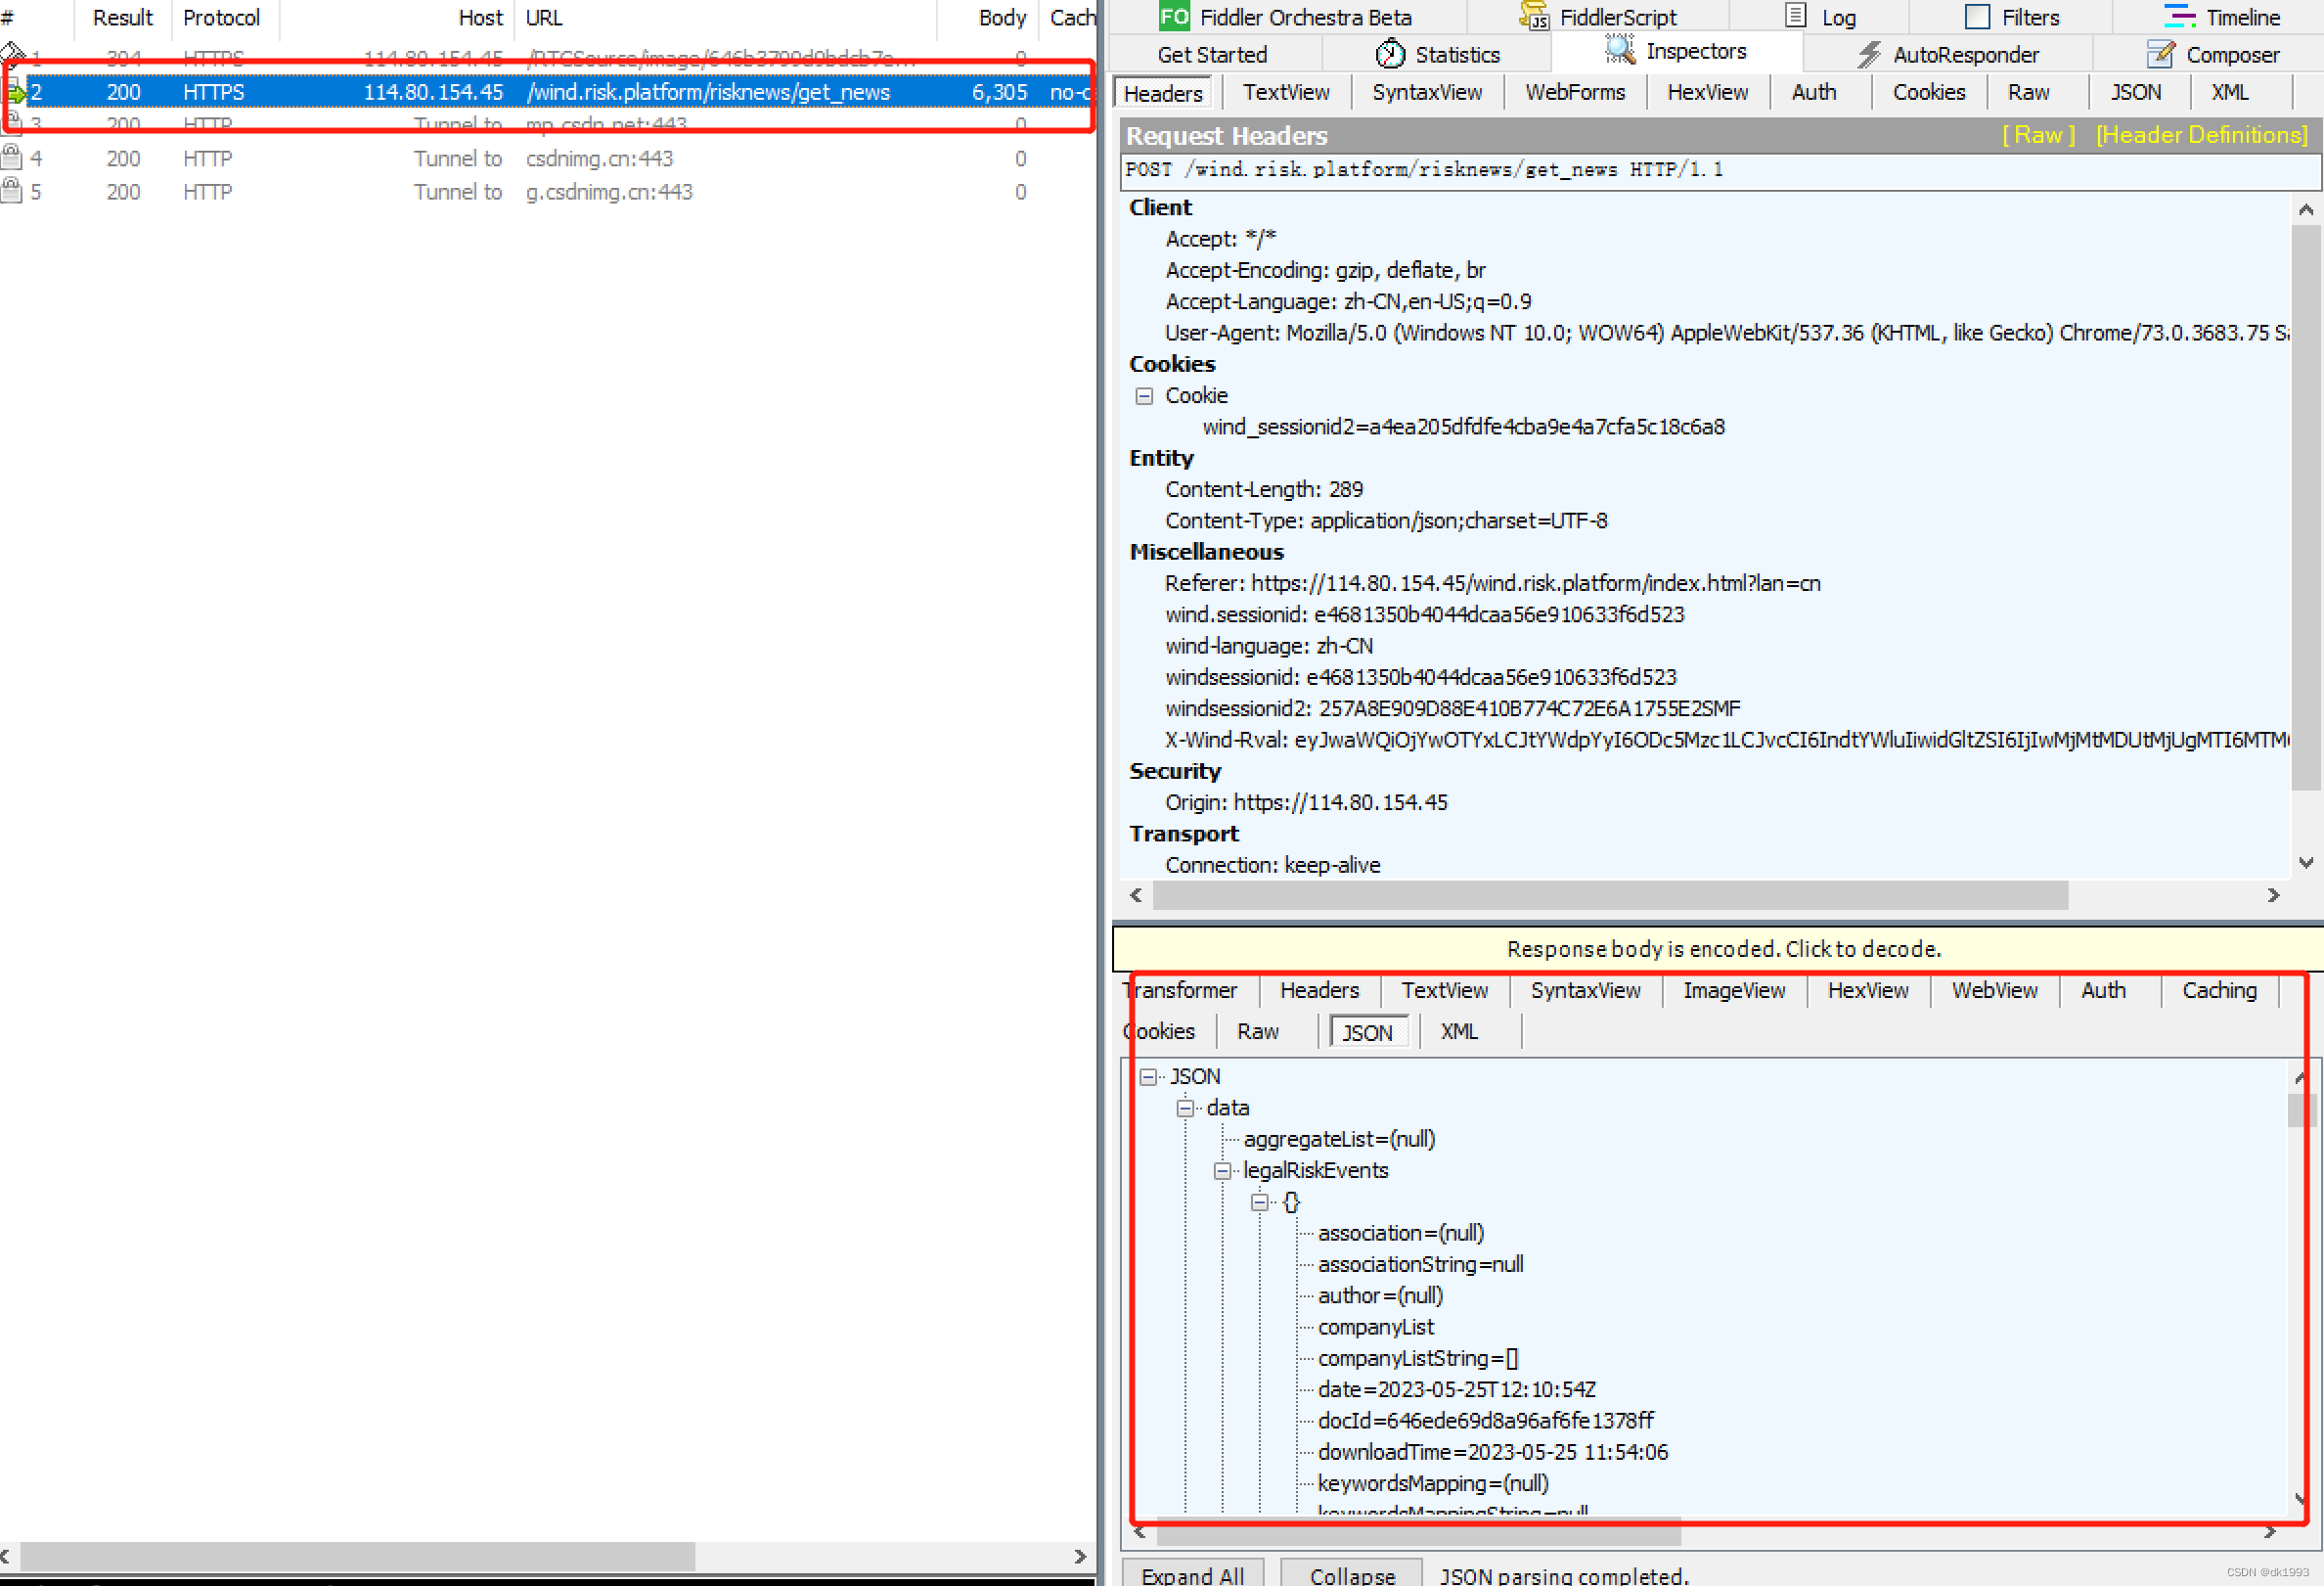
Task: Collapse the legalRiskEvents node
Action: 1222,1171
